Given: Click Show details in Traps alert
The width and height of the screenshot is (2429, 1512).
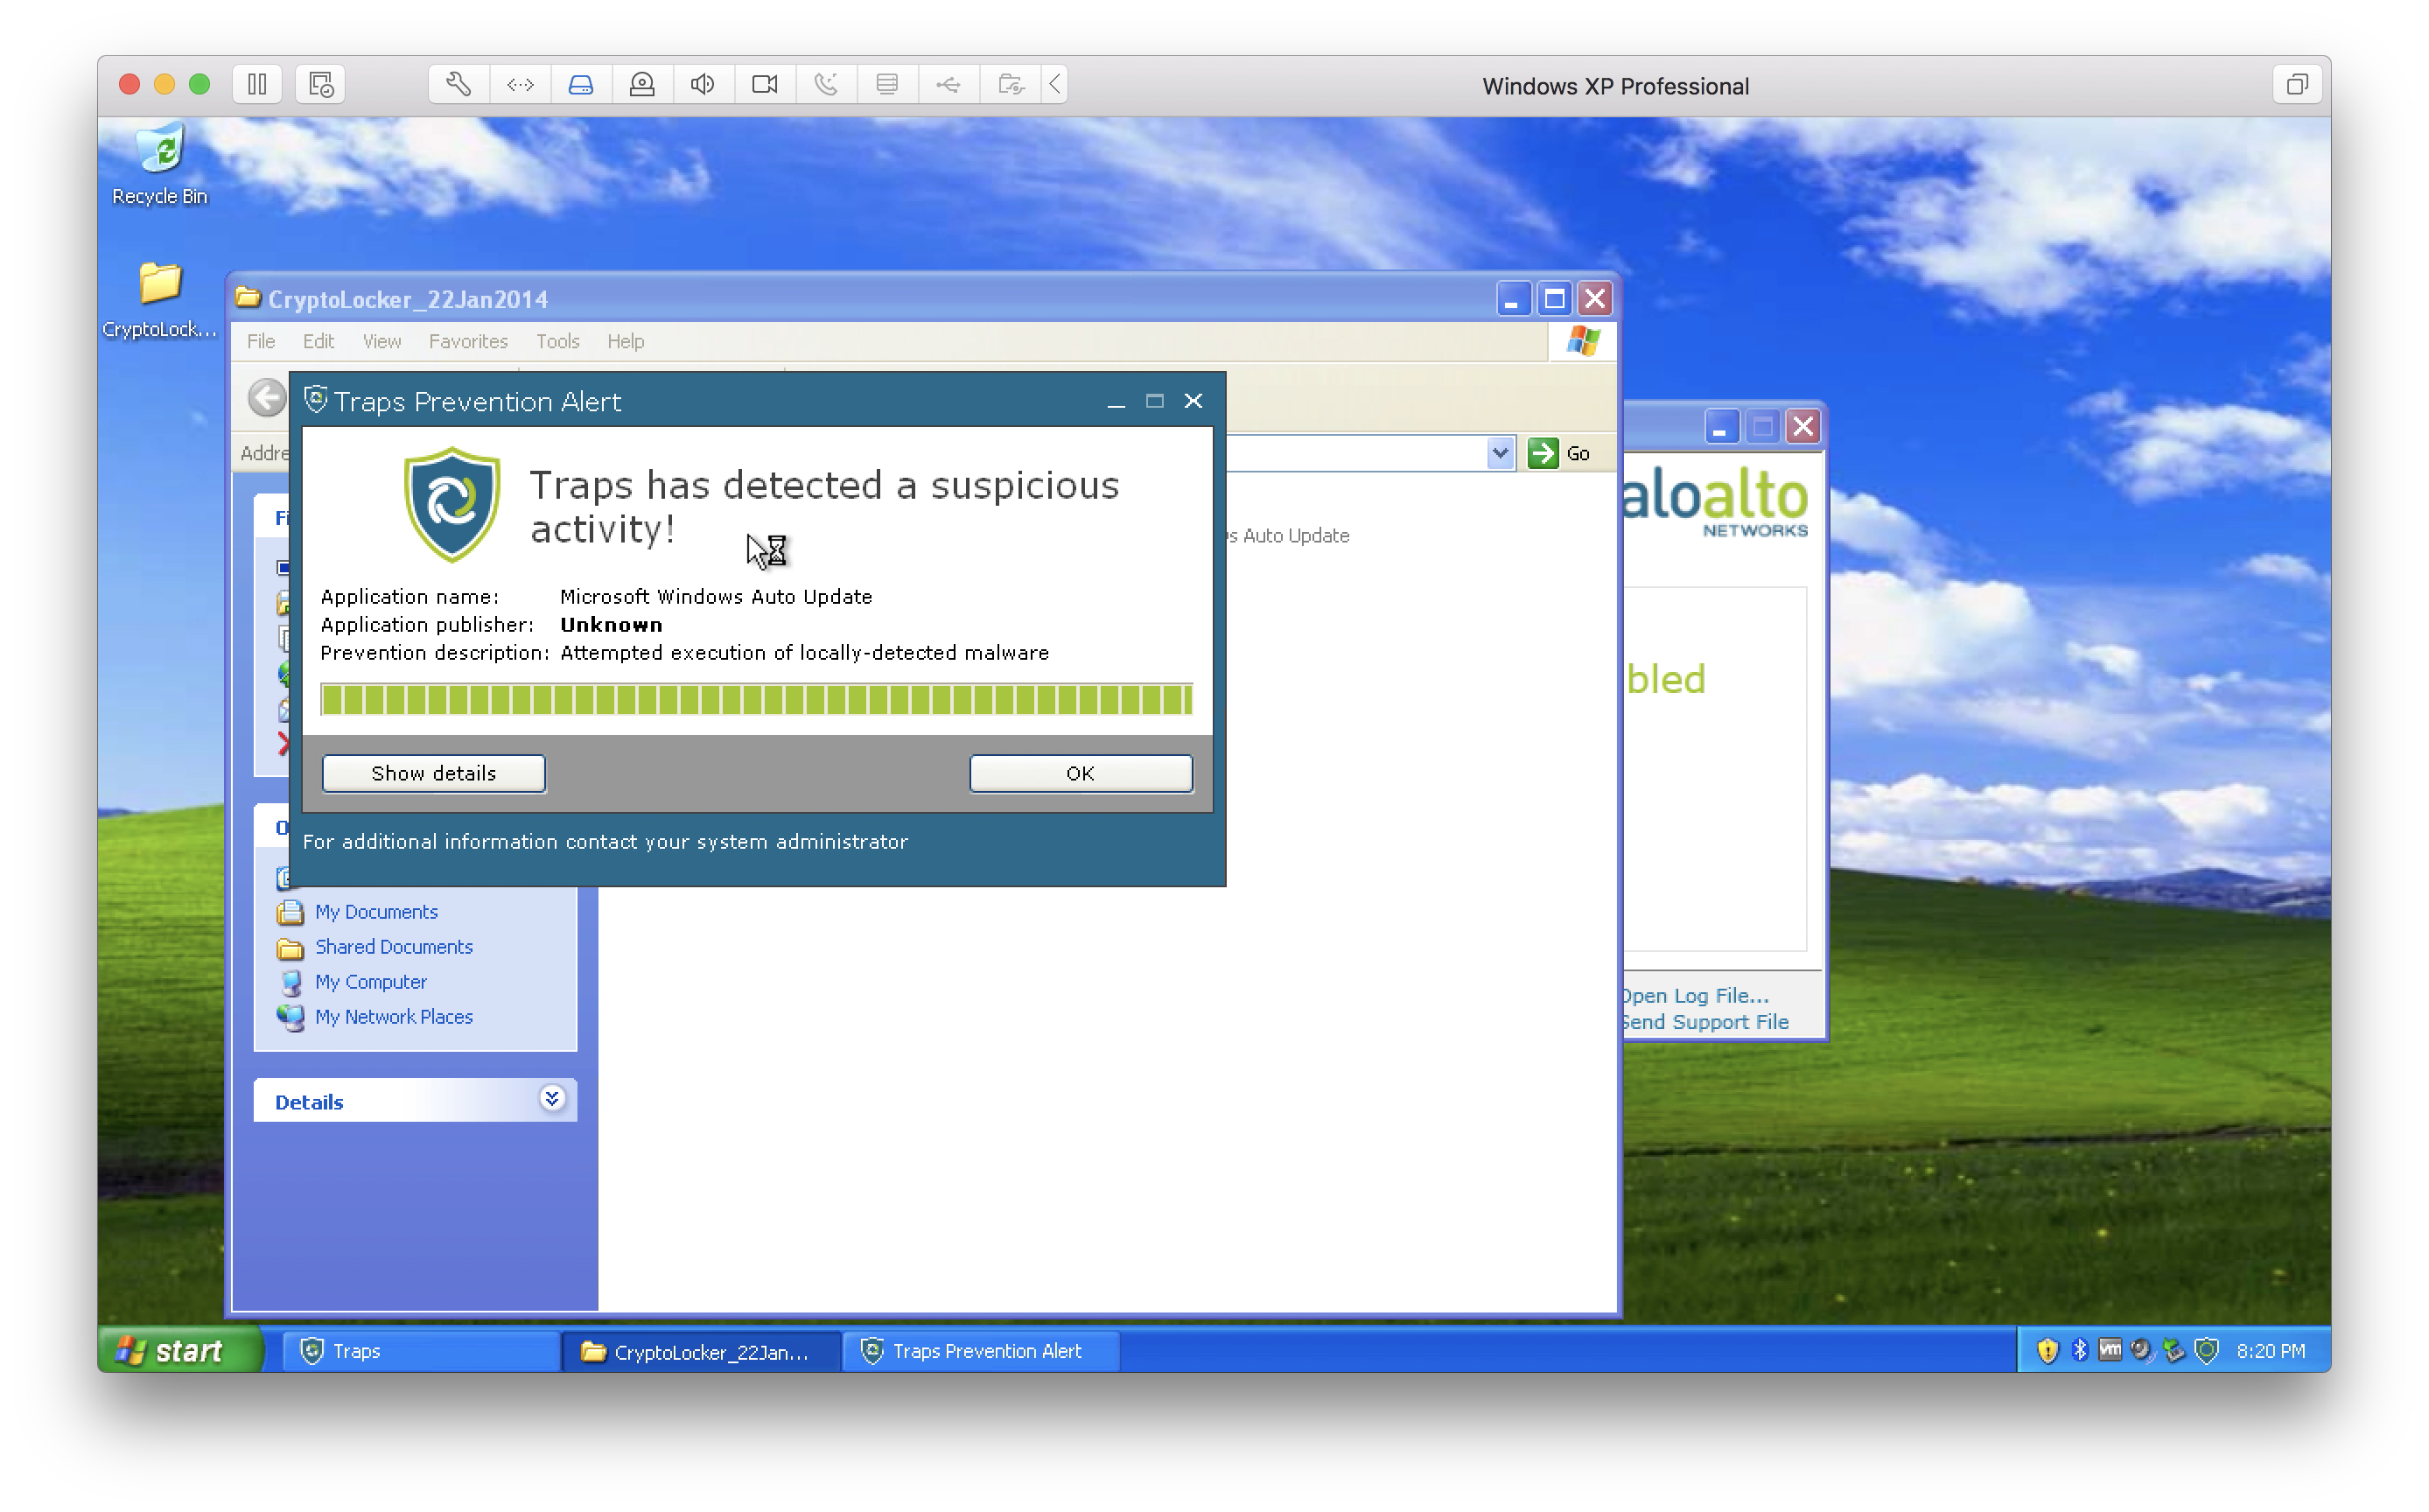Looking at the screenshot, I should tap(434, 774).
